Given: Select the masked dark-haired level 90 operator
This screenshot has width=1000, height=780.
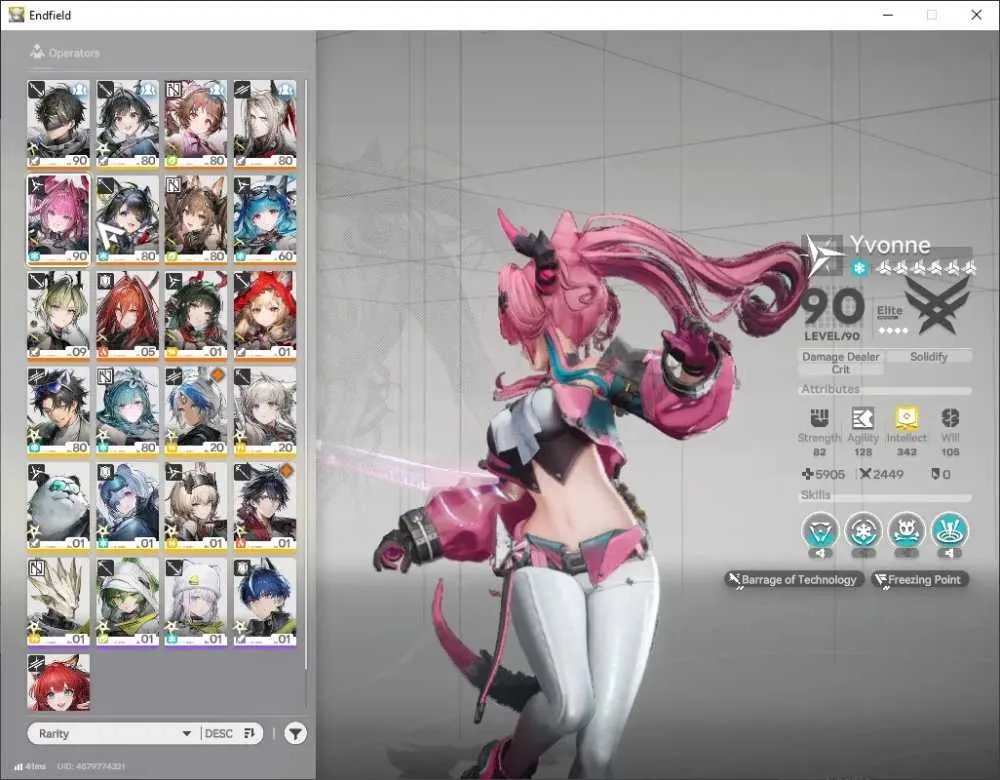Looking at the screenshot, I should (x=58, y=124).
